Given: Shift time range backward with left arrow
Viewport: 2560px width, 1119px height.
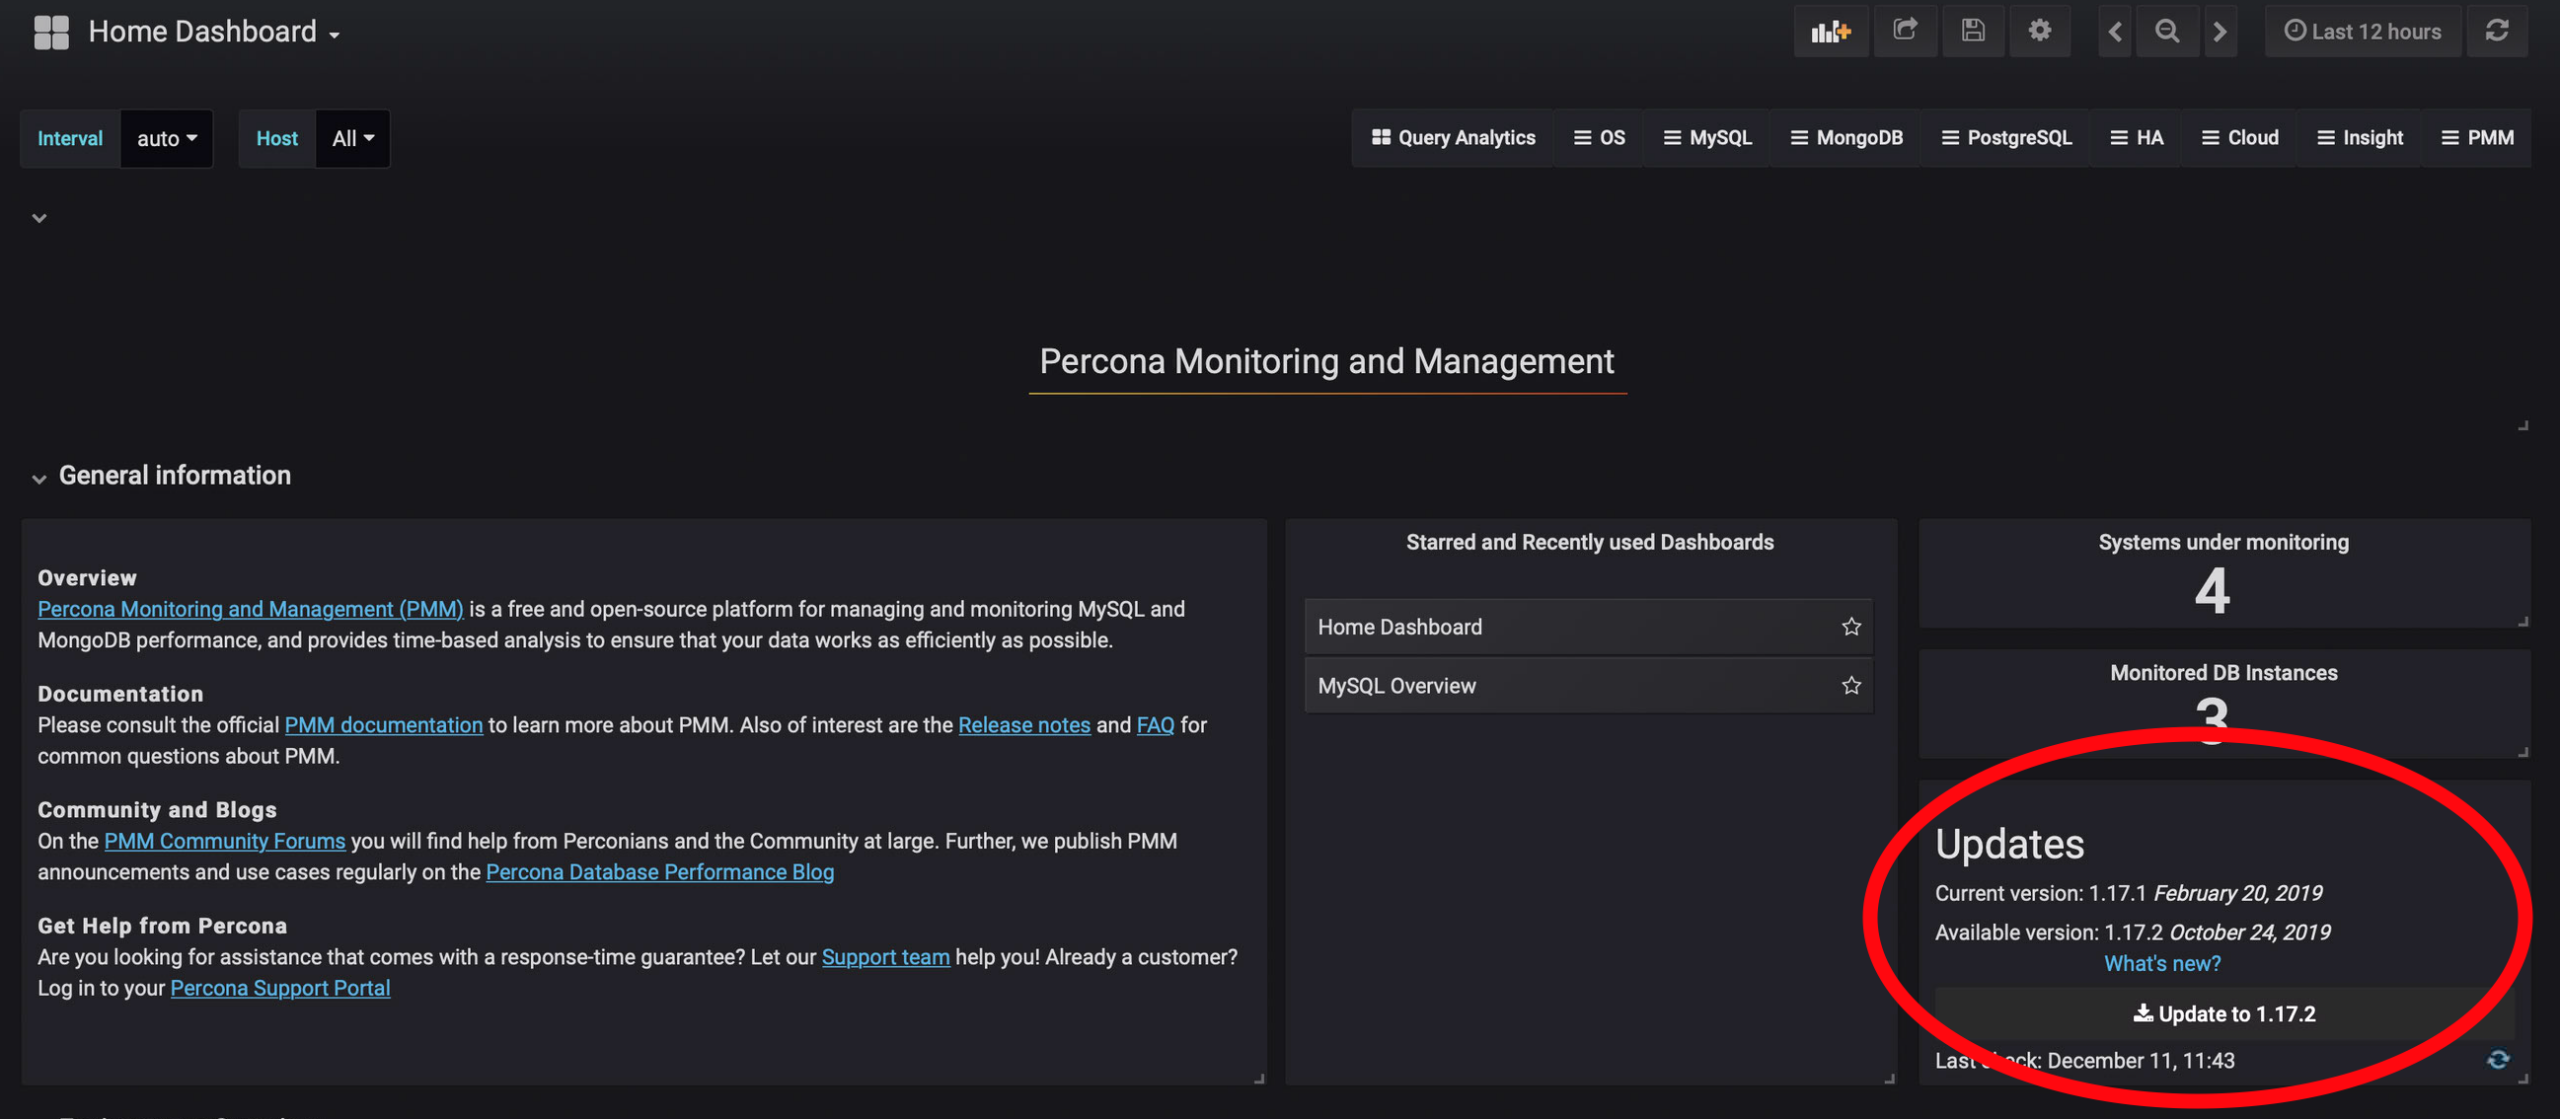Looking at the screenshot, I should 2115,31.
